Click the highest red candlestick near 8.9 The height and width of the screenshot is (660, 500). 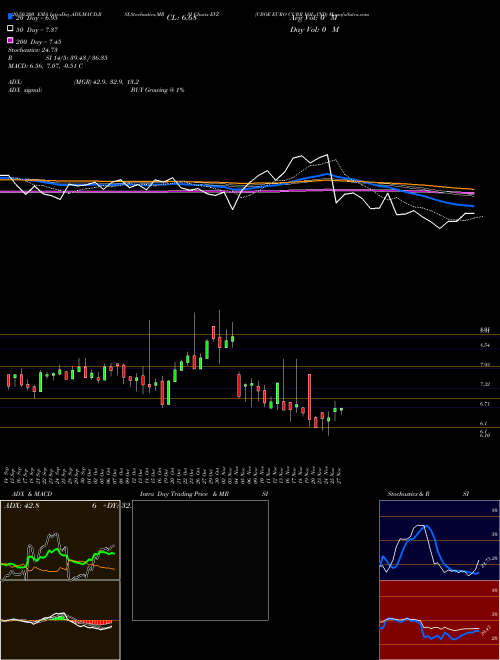point(213,332)
